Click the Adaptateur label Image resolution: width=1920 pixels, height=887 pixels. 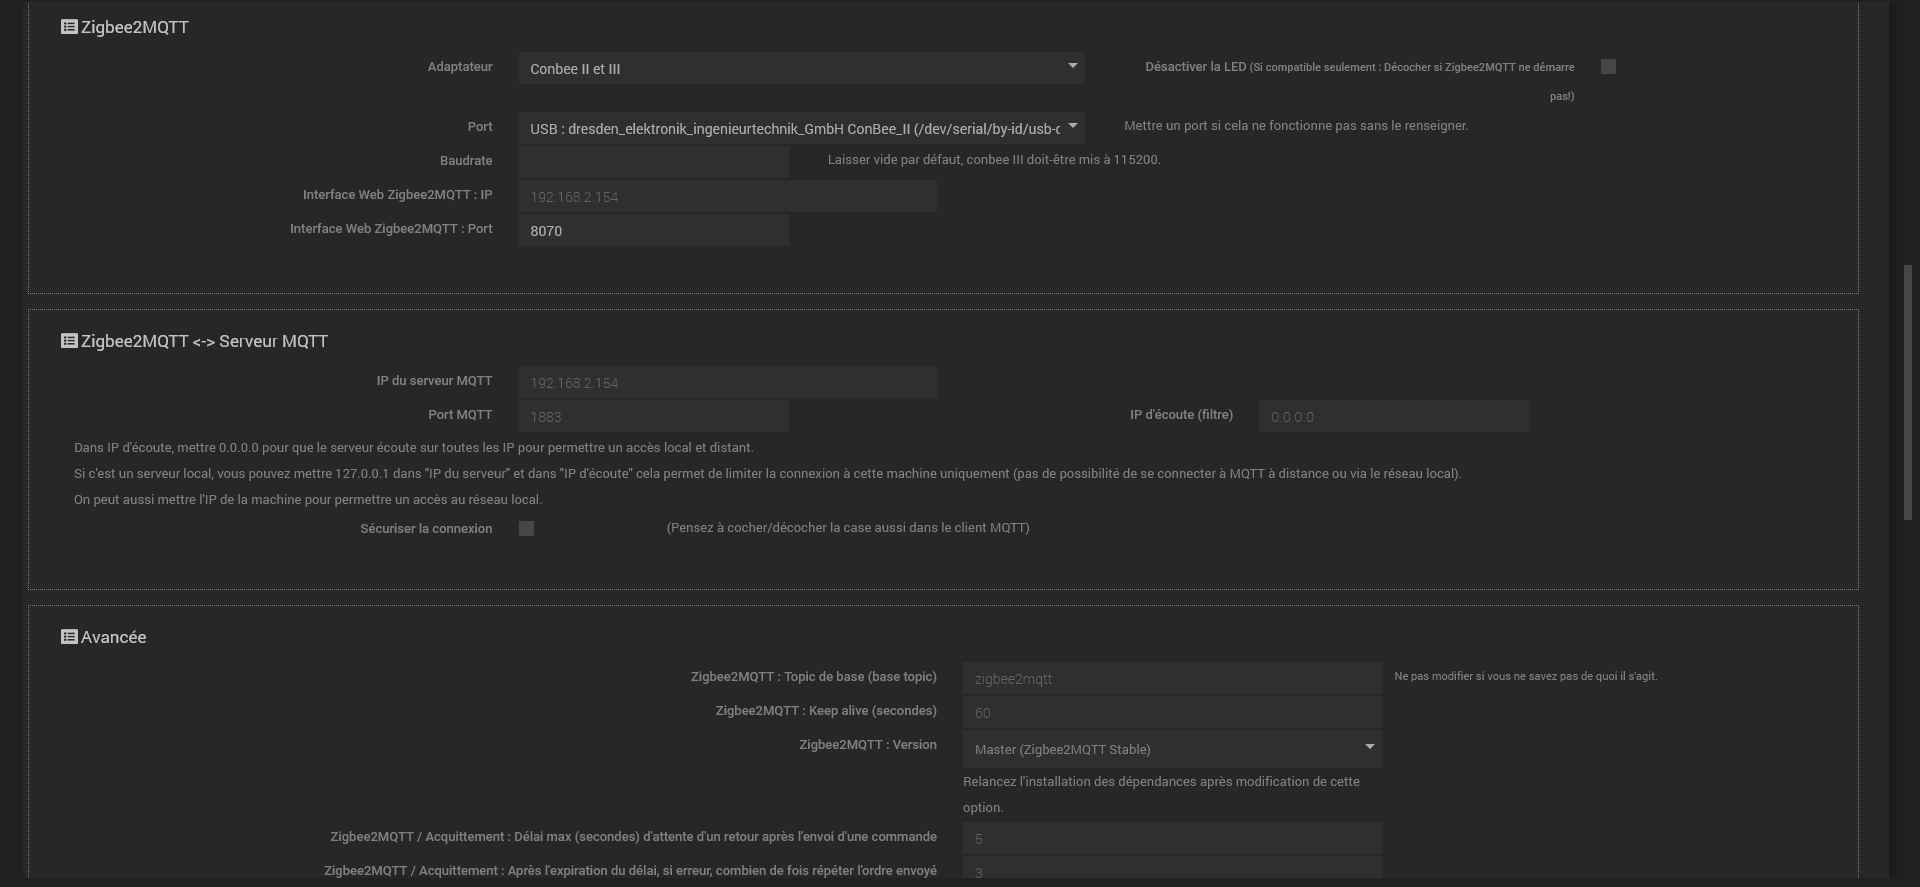[460, 67]
